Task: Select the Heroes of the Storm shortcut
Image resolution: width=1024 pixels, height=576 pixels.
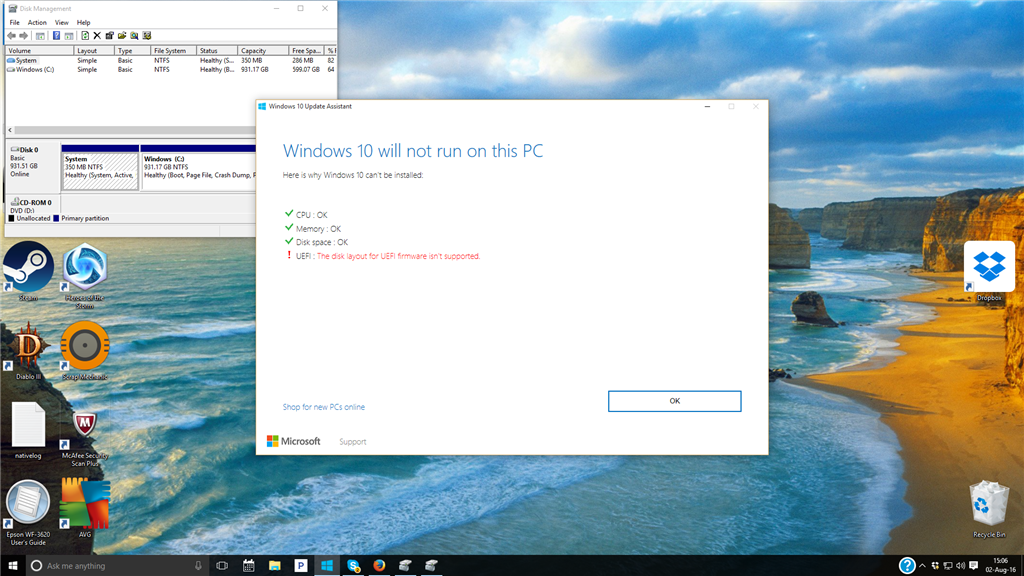Action: point(85,274)
